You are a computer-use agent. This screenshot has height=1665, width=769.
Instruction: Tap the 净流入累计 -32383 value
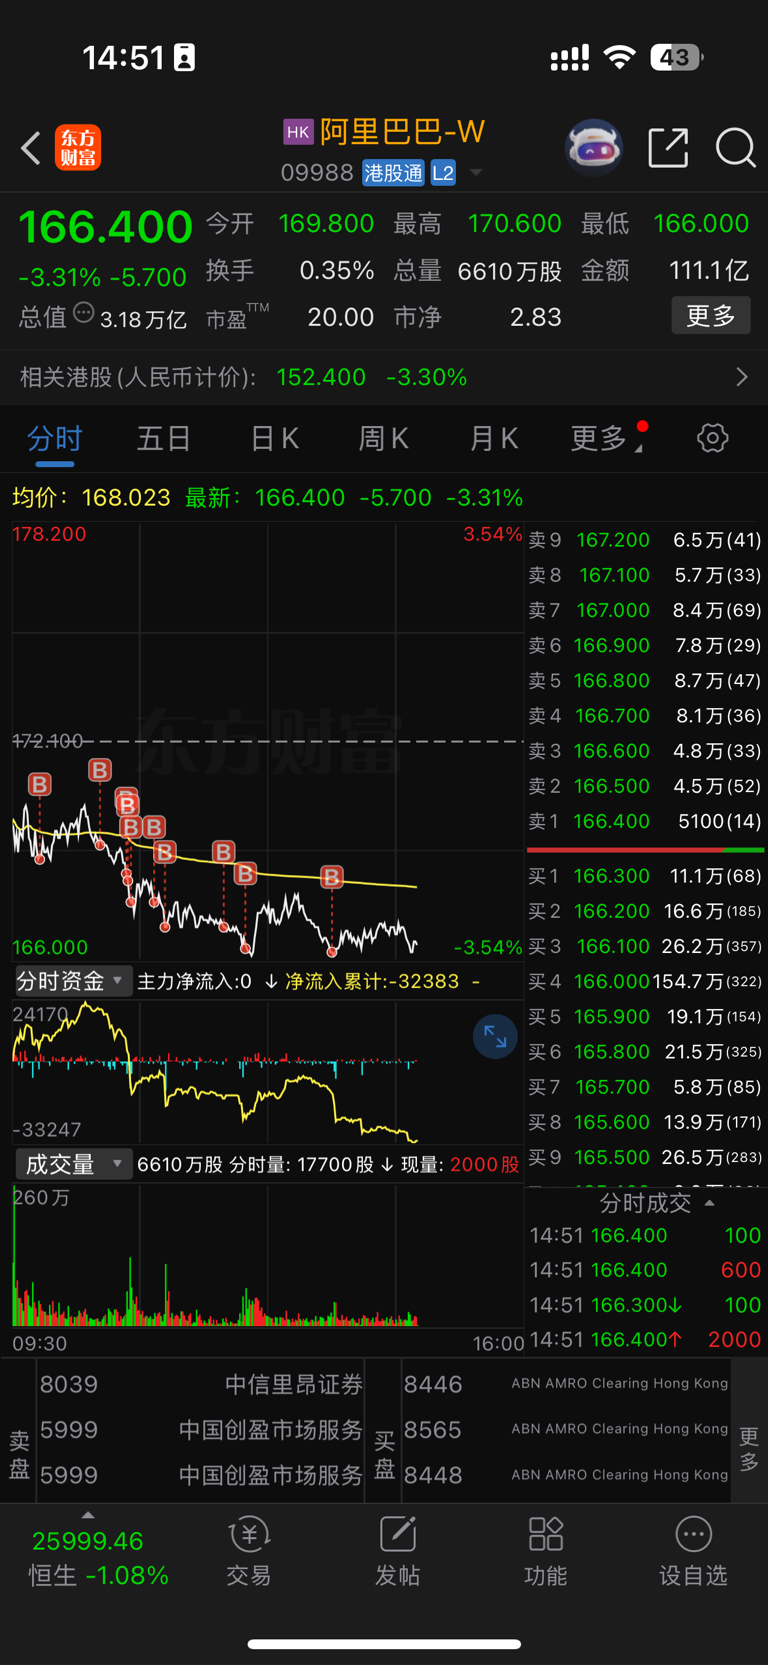point(372,981)
